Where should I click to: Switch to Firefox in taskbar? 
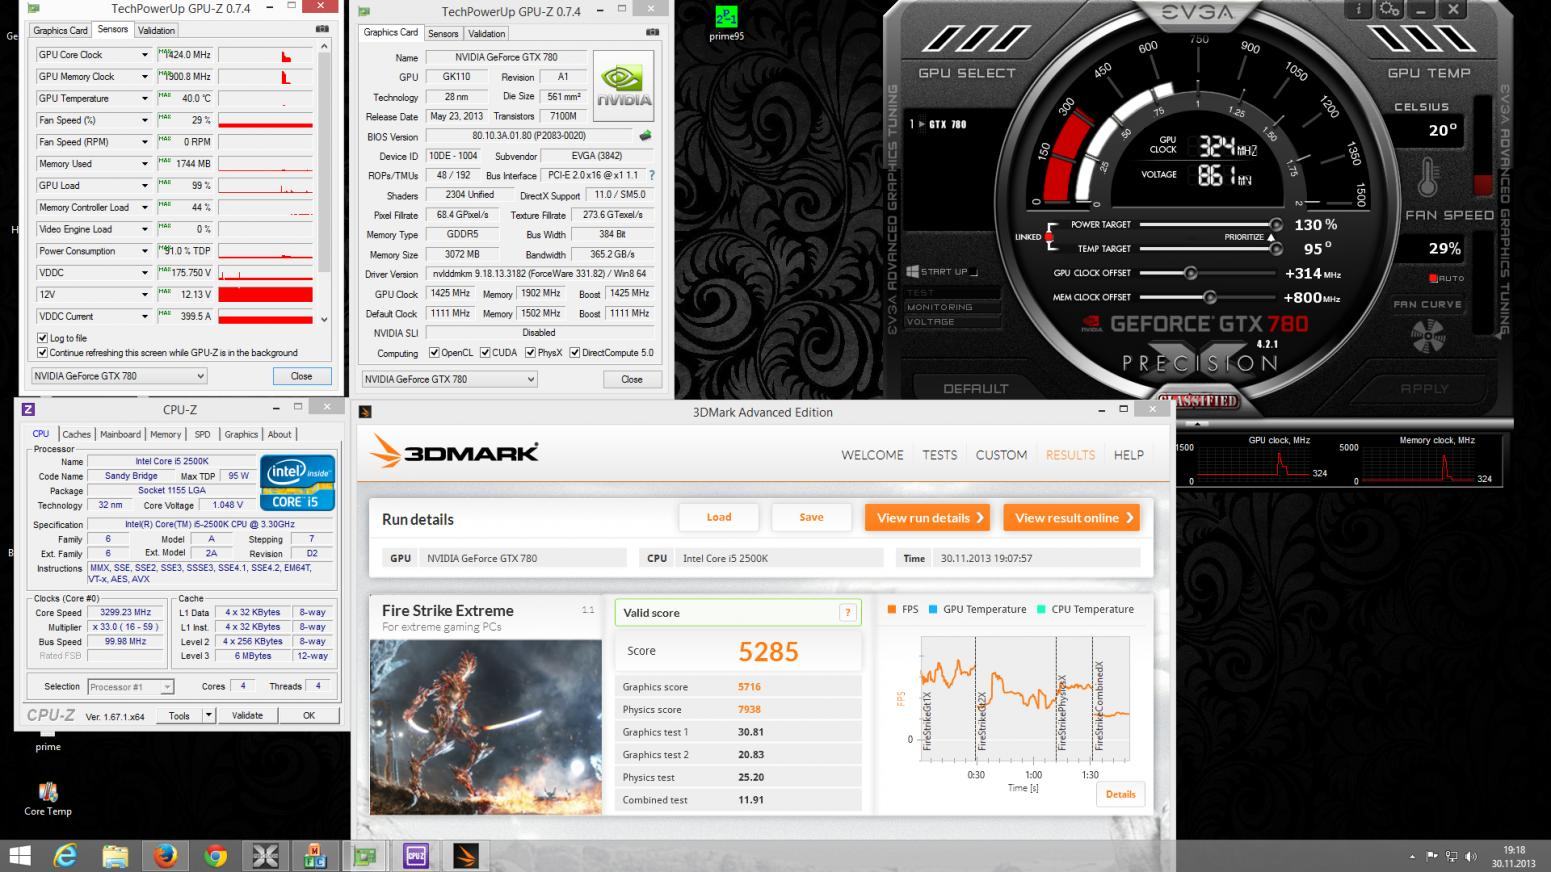point(165,856)
